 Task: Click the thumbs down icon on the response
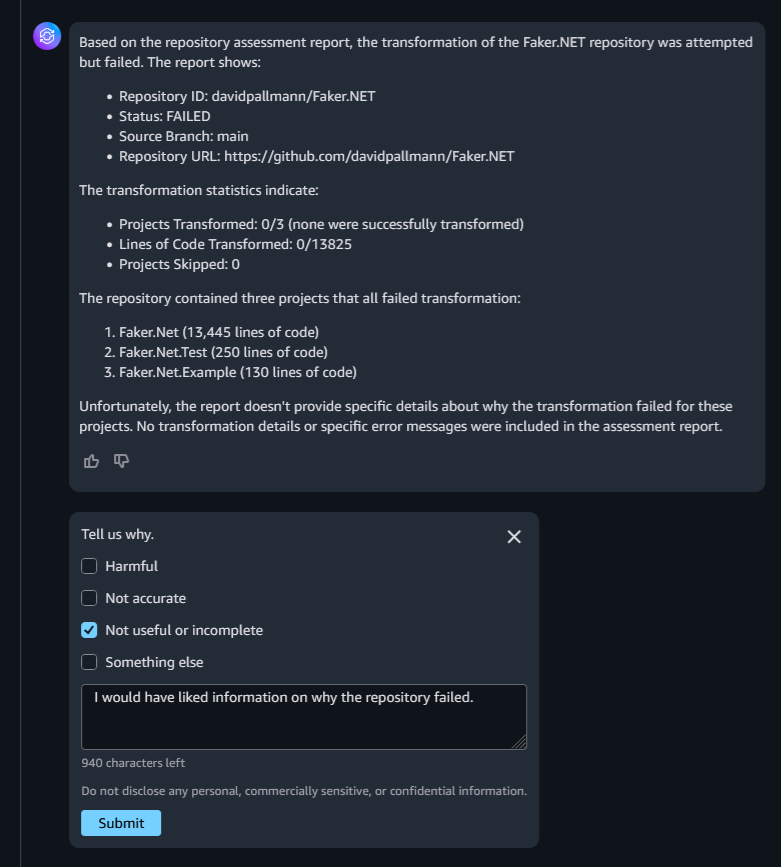120,461
